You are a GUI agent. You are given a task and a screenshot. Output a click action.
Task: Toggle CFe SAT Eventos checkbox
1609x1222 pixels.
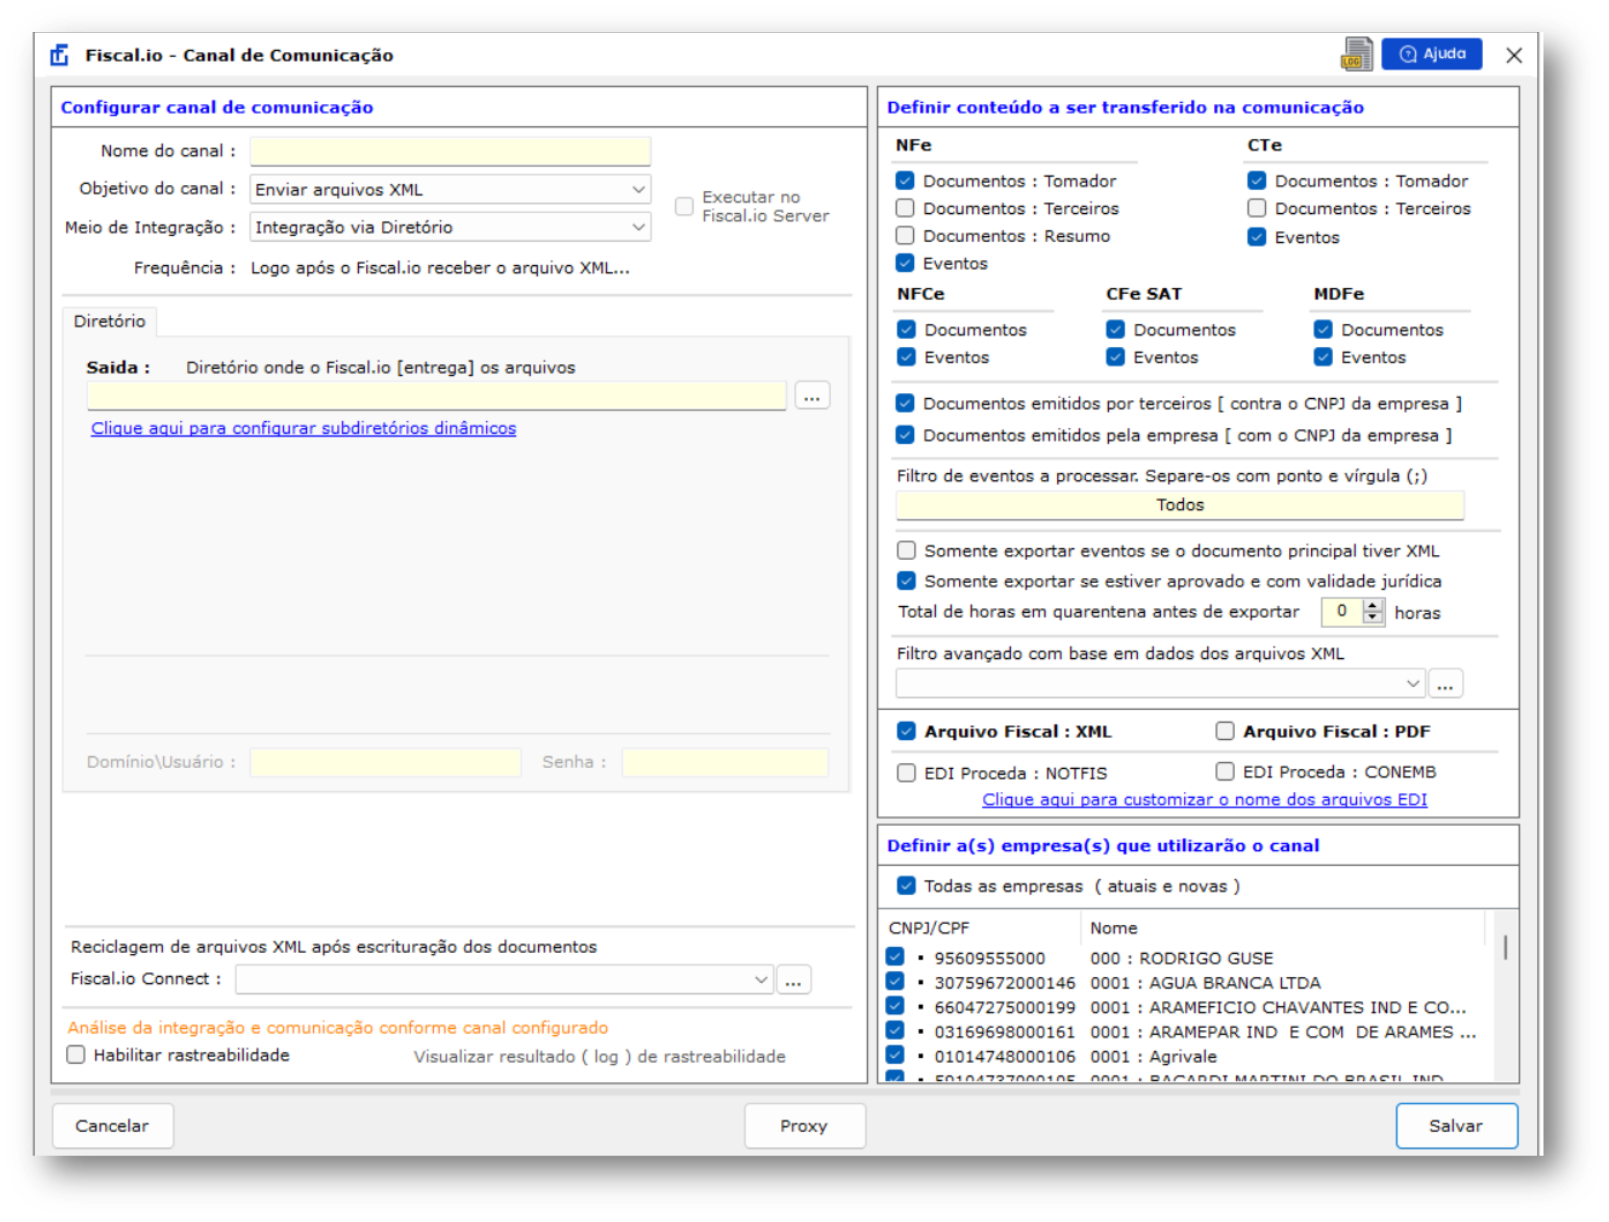pyautogui.click(x=1115, y=357)
